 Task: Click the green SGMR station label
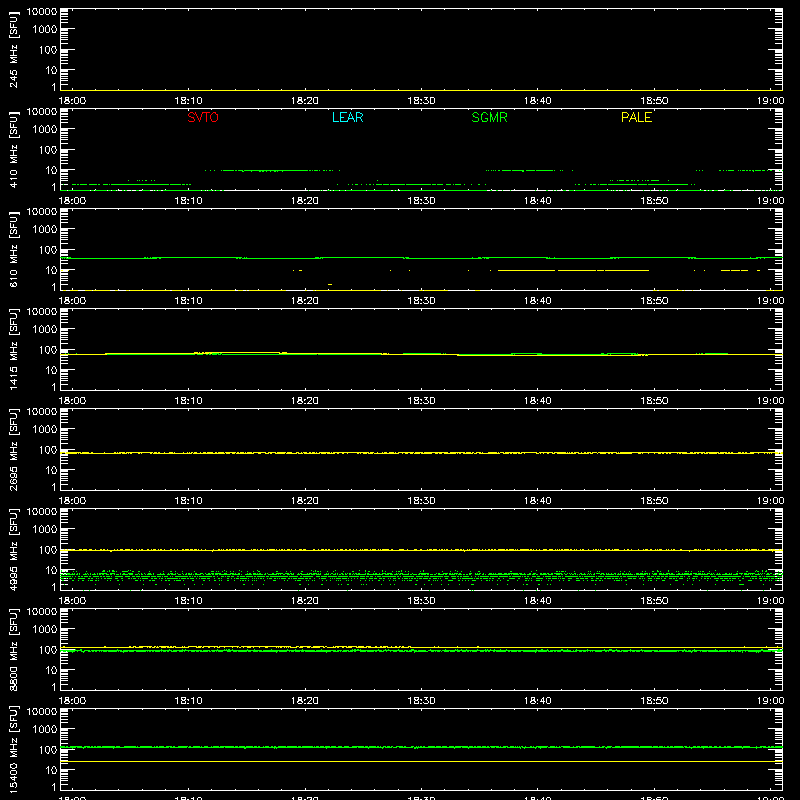(x=489, y=117)
